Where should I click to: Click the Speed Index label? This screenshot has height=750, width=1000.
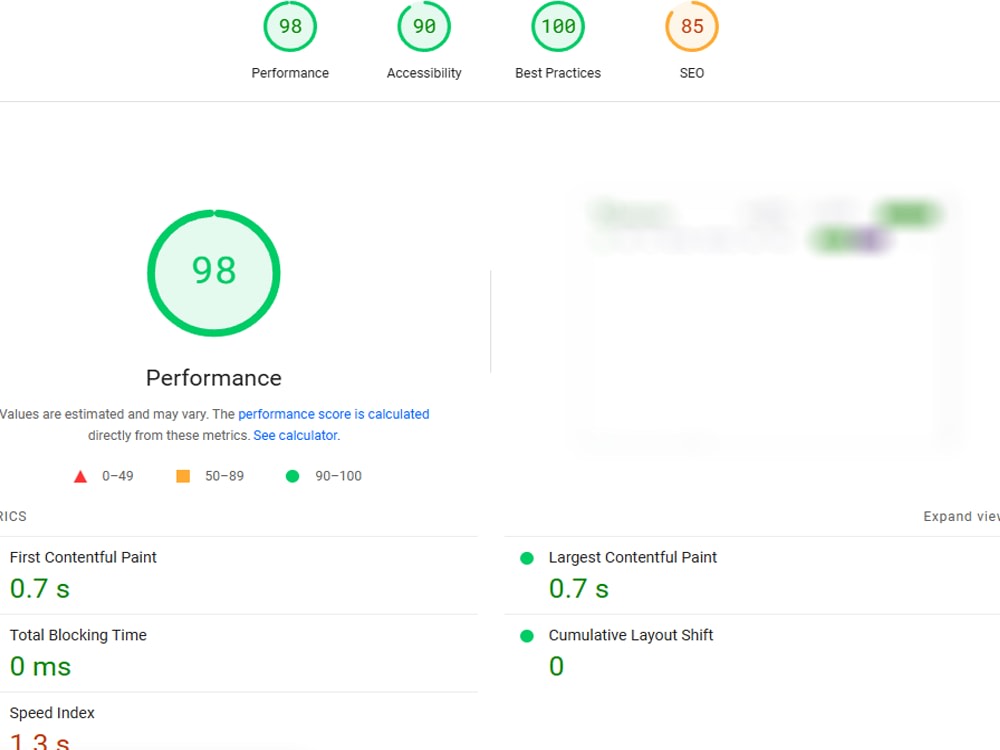tap(52, 713)
